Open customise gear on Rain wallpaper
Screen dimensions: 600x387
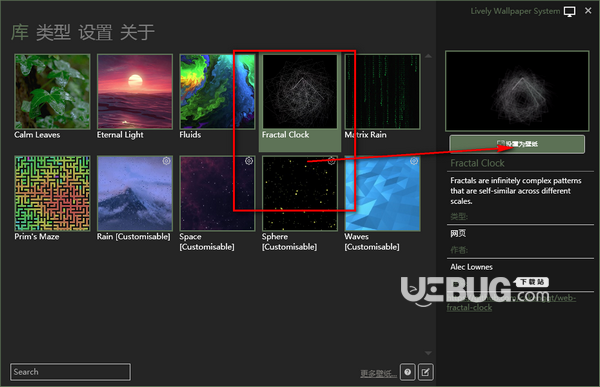pos(166,161)
